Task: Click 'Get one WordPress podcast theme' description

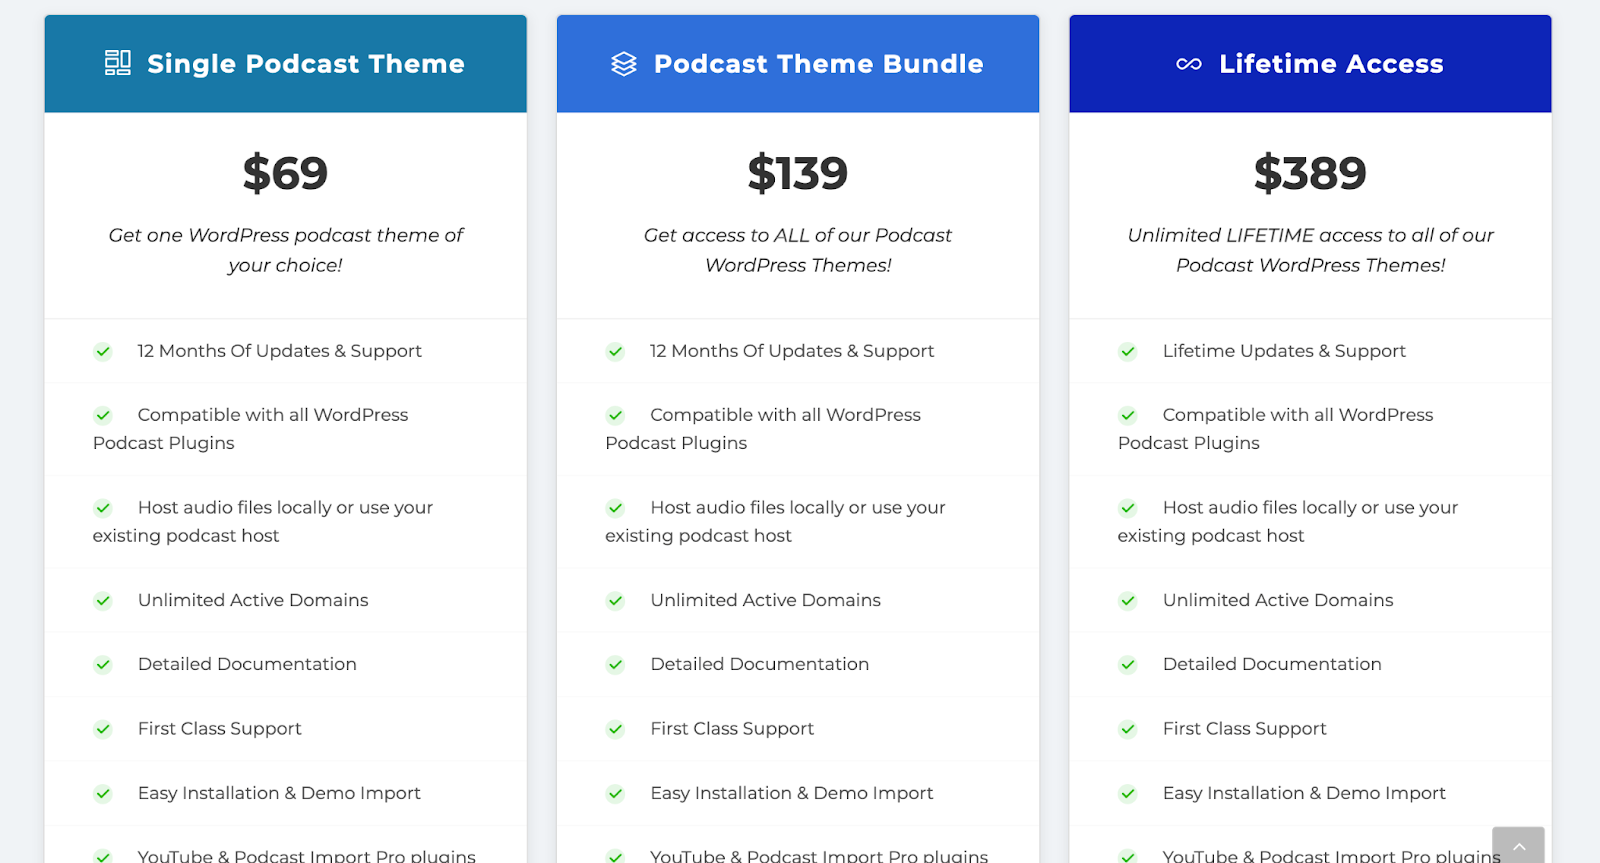Action: point(285,250)
